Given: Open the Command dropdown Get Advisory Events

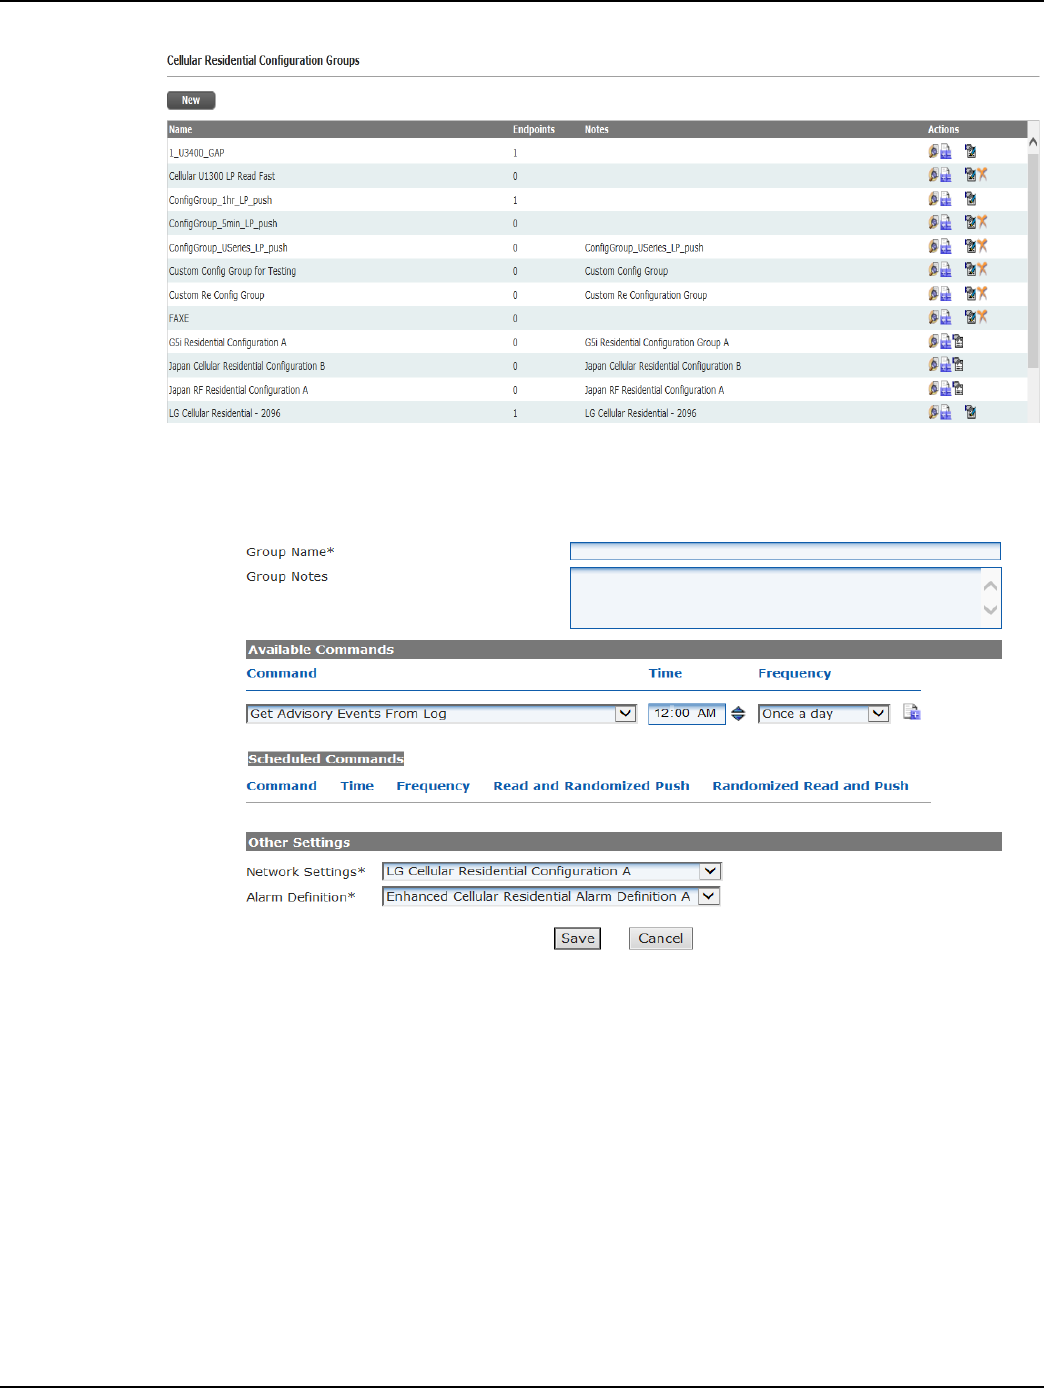Looking at the screenshot, I should click(441, 714).
